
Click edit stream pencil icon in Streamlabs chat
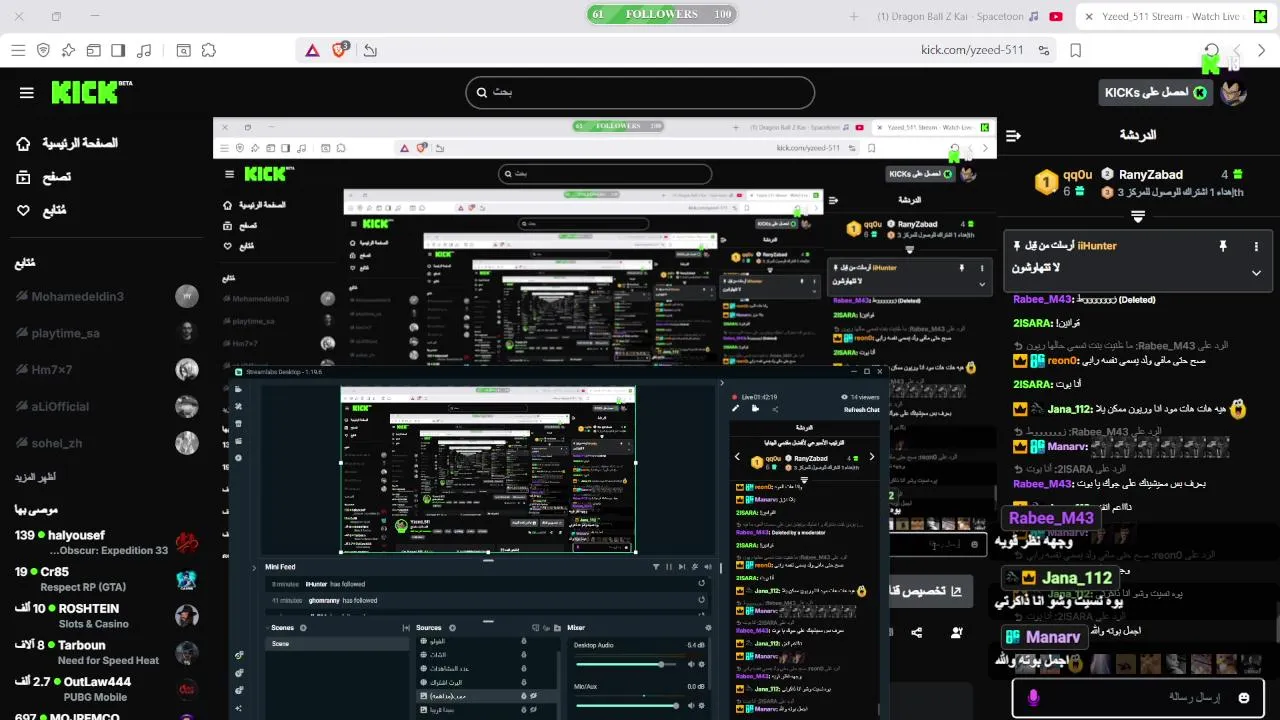(x=736, y=408)
